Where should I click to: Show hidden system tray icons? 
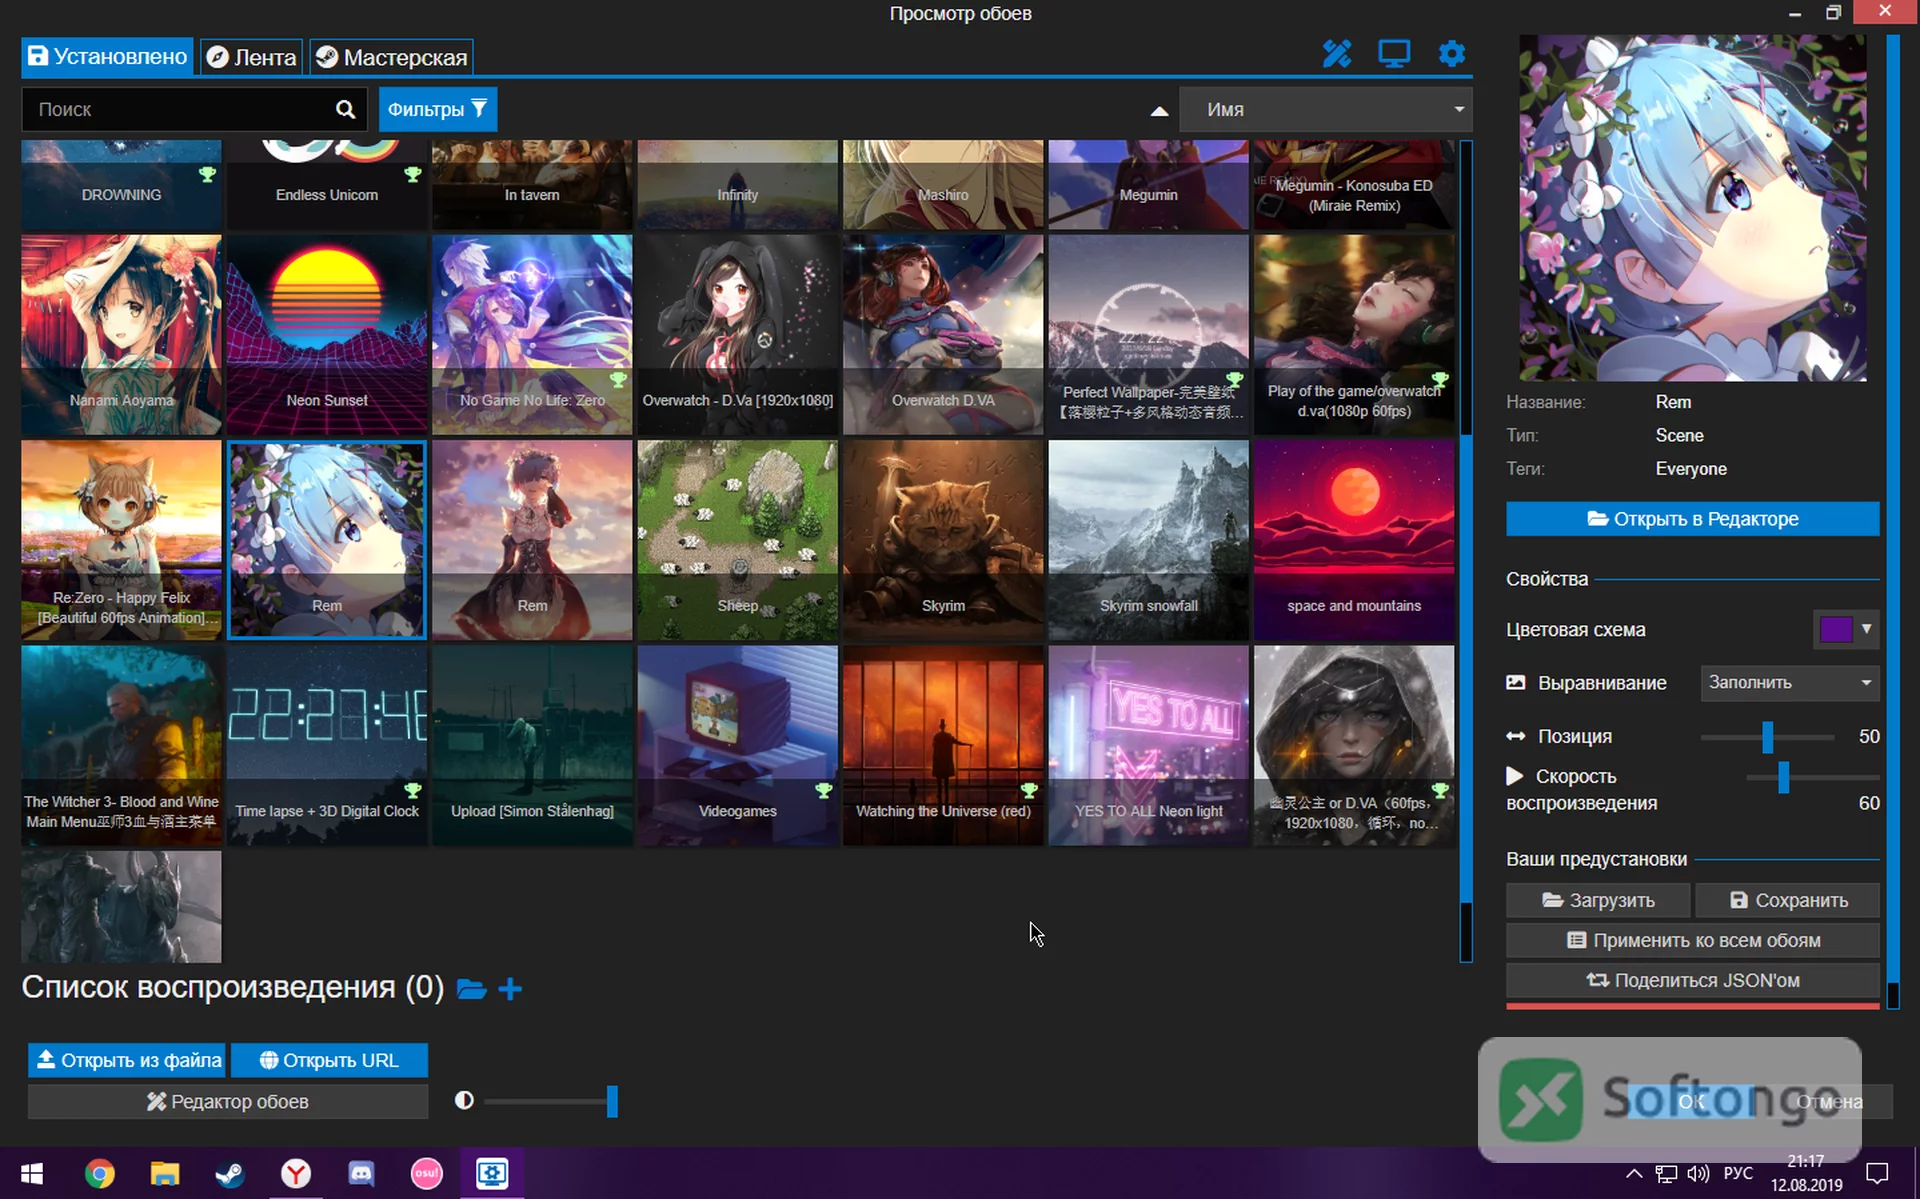1633,1173
